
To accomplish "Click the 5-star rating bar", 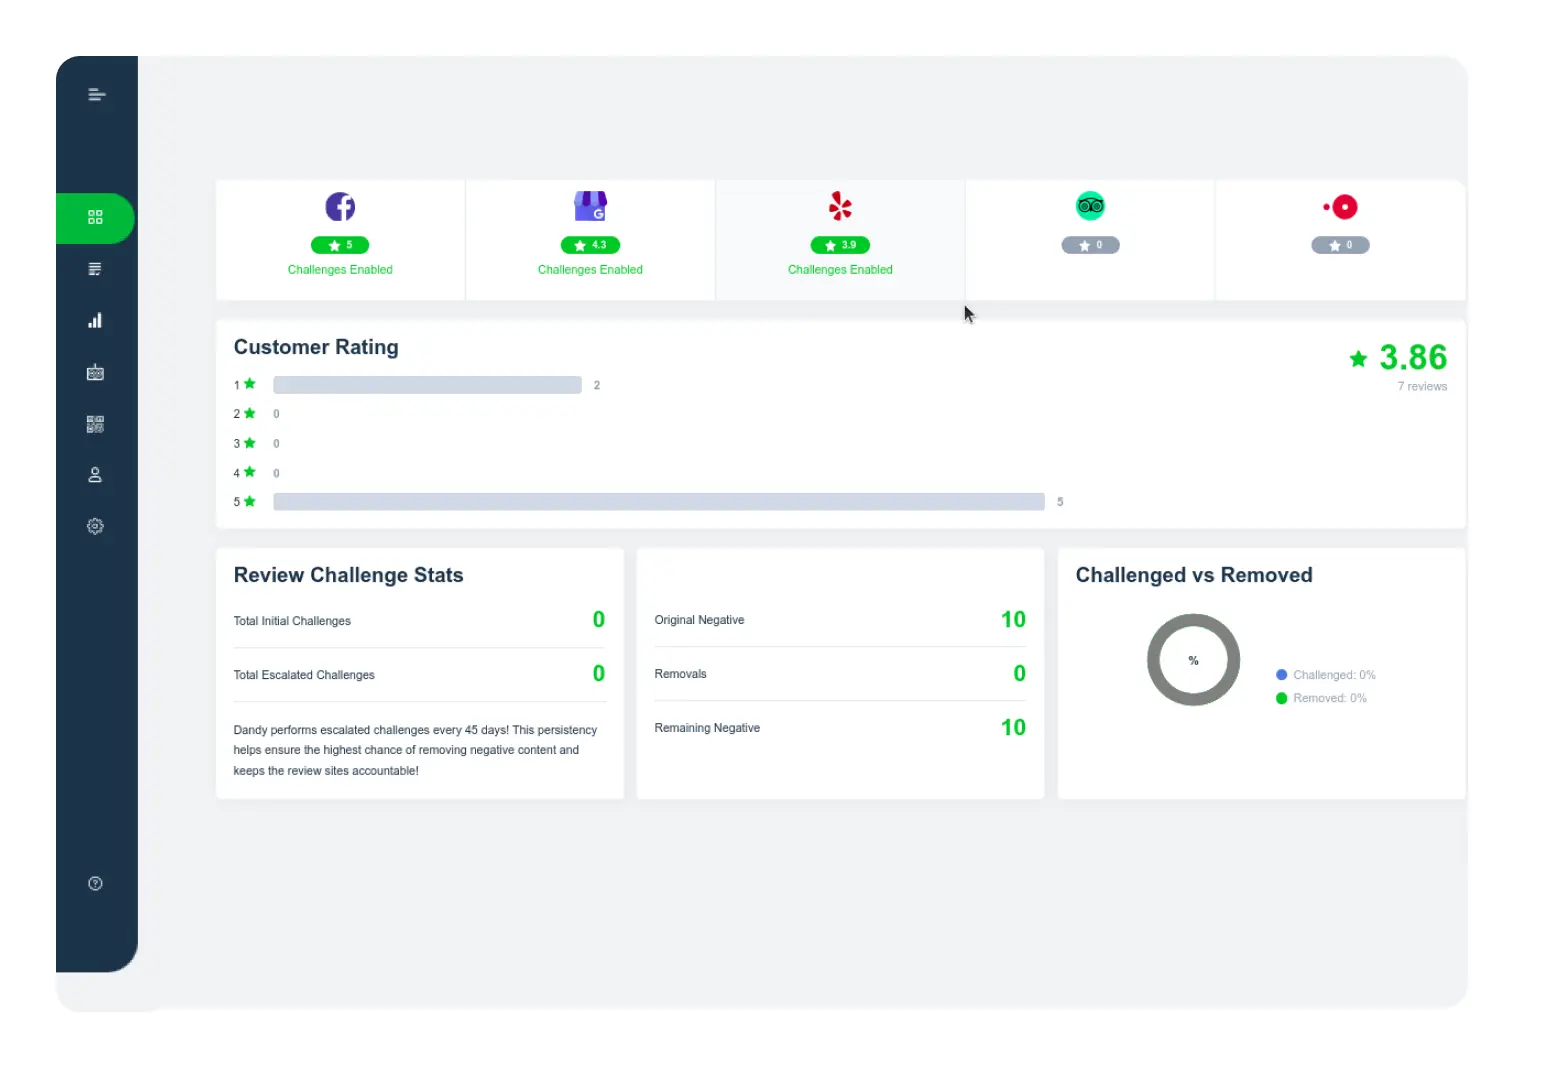I will coord(658,502).
